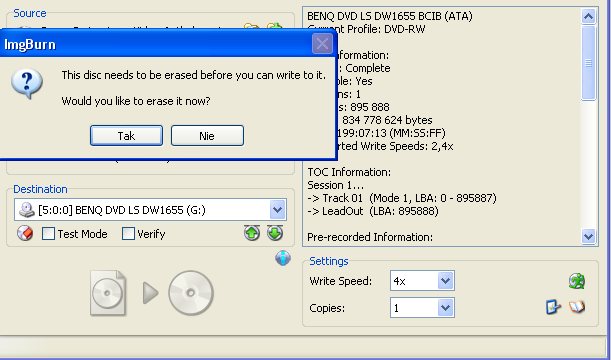Open the Destination drive dropdown
The image size is (611, 360).
(277, 210)
